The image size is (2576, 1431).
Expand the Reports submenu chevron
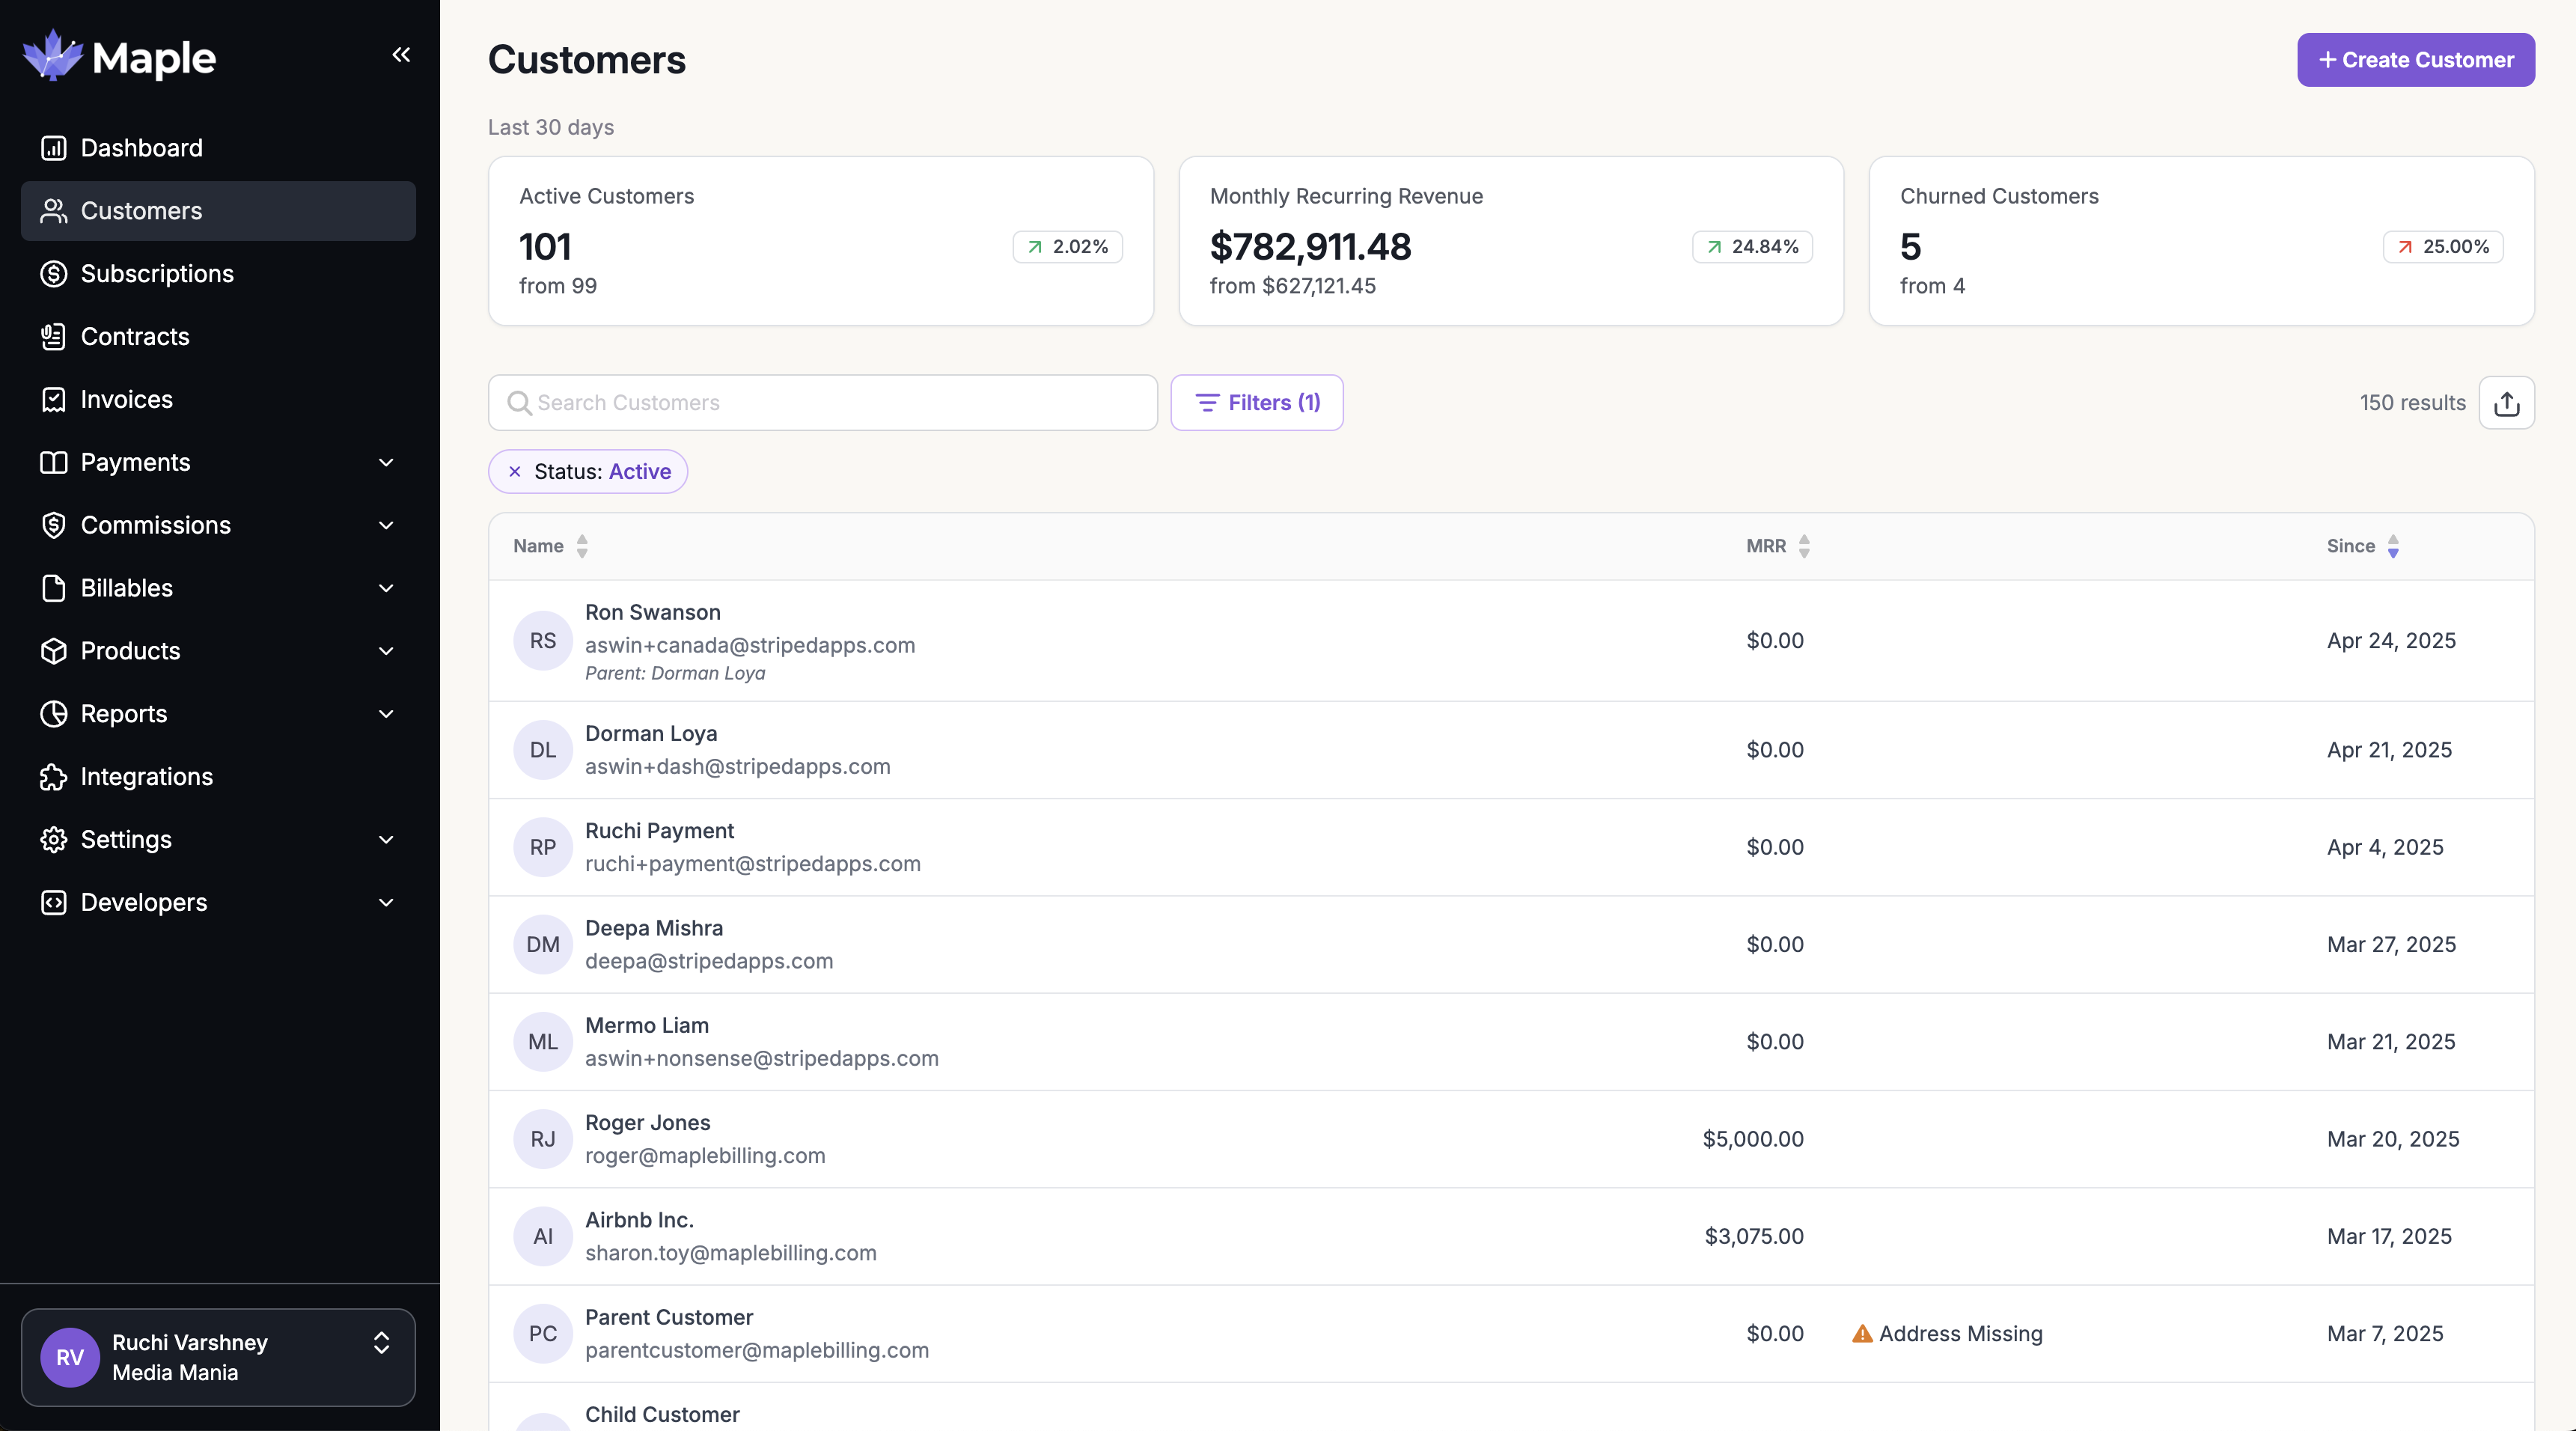[386, 714]
